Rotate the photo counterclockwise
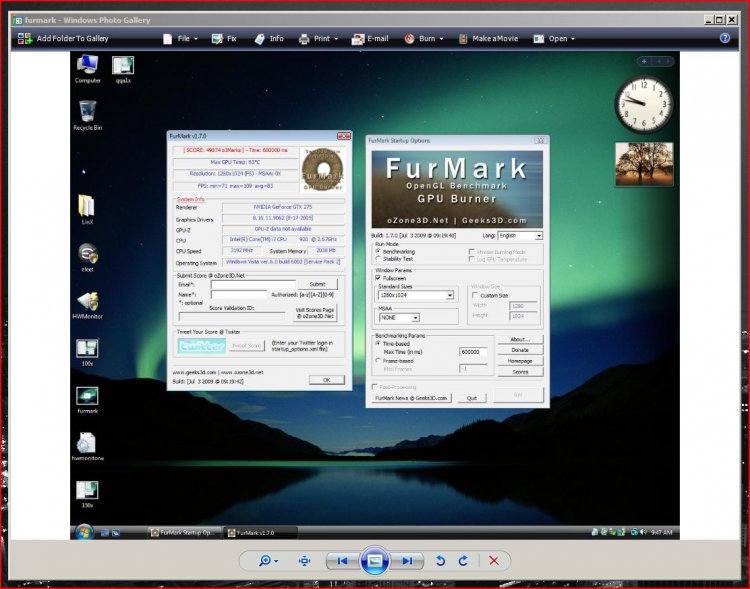This screenshot has height=589, width=750. (x=441, y=561)
